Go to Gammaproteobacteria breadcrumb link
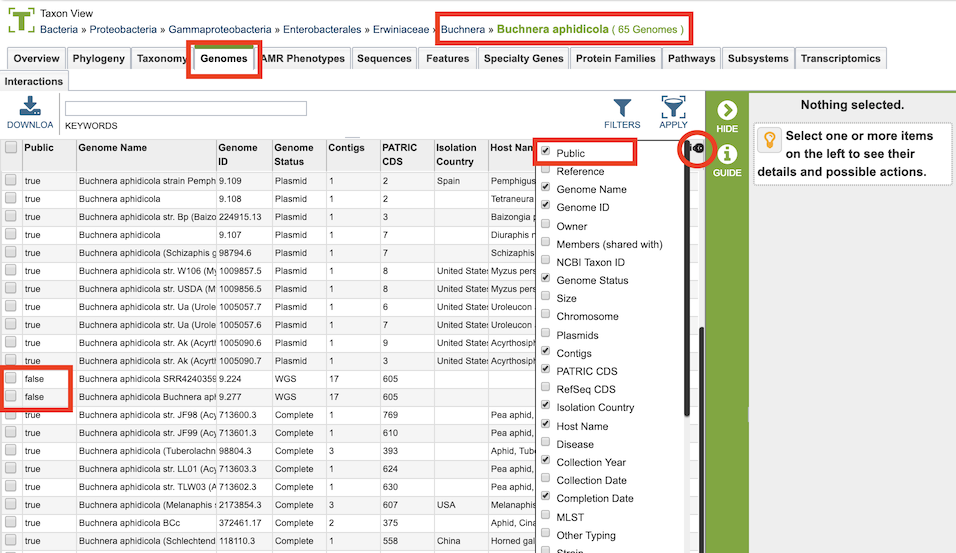This screenshot has height=553, width=956. click(220, 29)
